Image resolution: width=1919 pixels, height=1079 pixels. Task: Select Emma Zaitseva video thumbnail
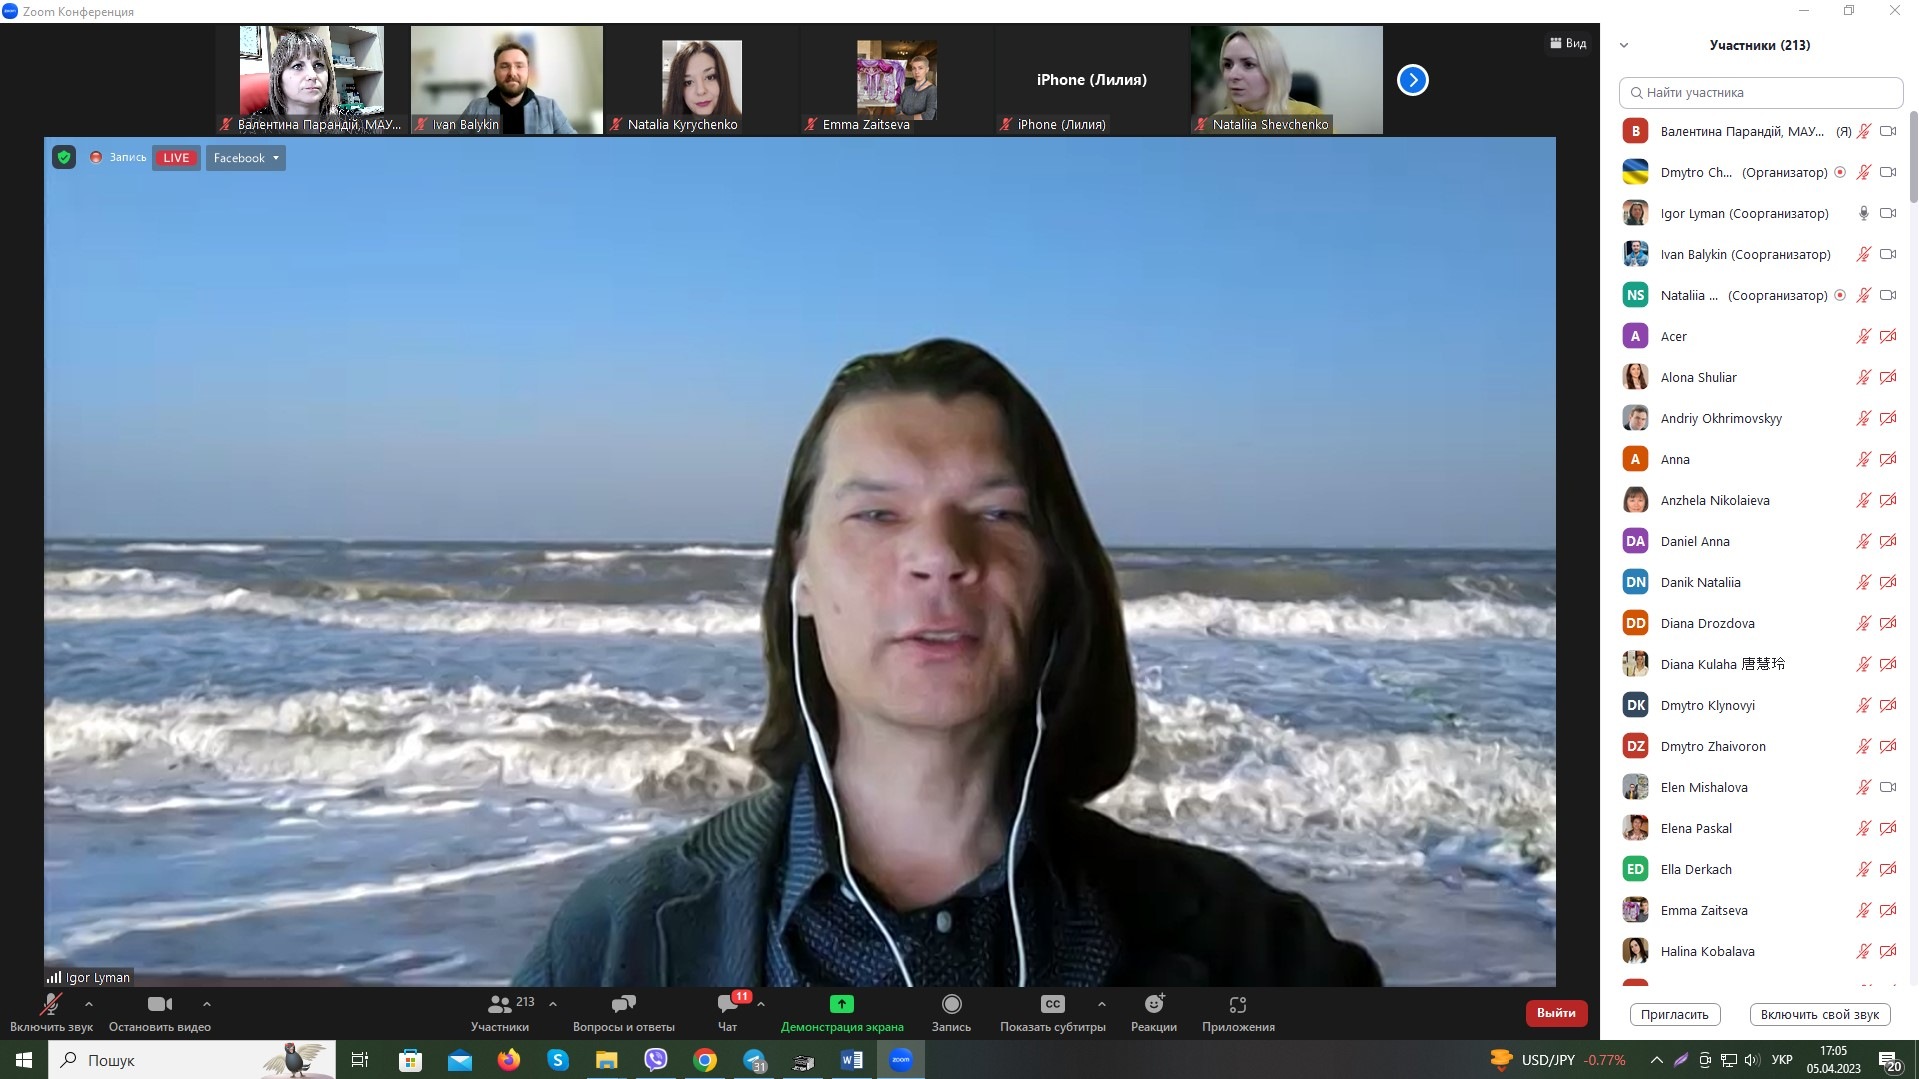pyautogui.click(x=897, y=80)
